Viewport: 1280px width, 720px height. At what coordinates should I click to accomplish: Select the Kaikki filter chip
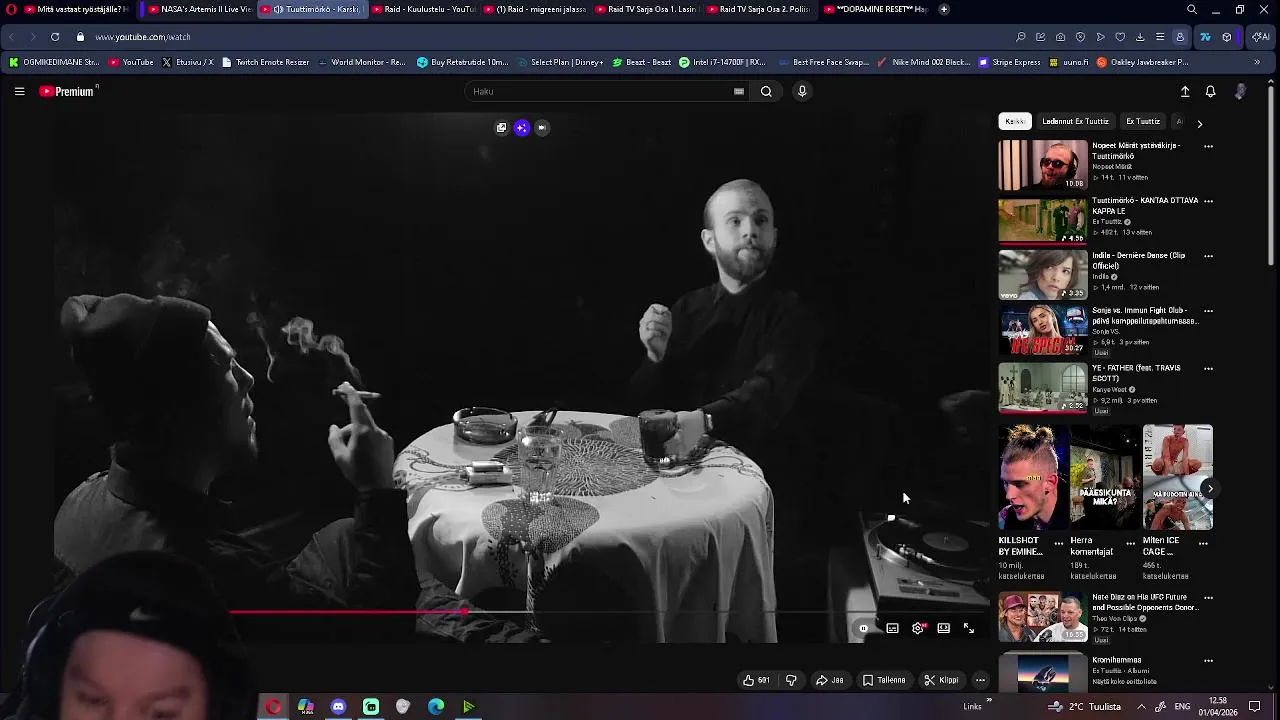[x=1015, y=121]
